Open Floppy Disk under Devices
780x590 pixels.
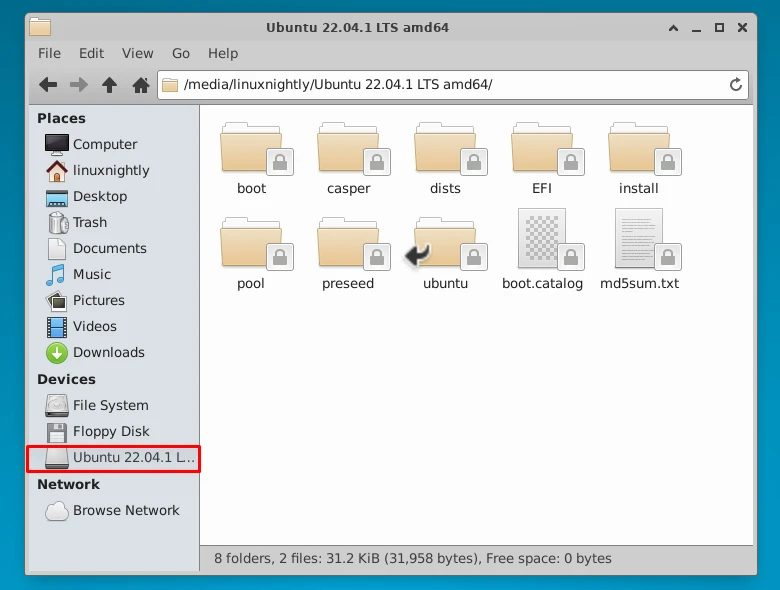tap(114, 431)
